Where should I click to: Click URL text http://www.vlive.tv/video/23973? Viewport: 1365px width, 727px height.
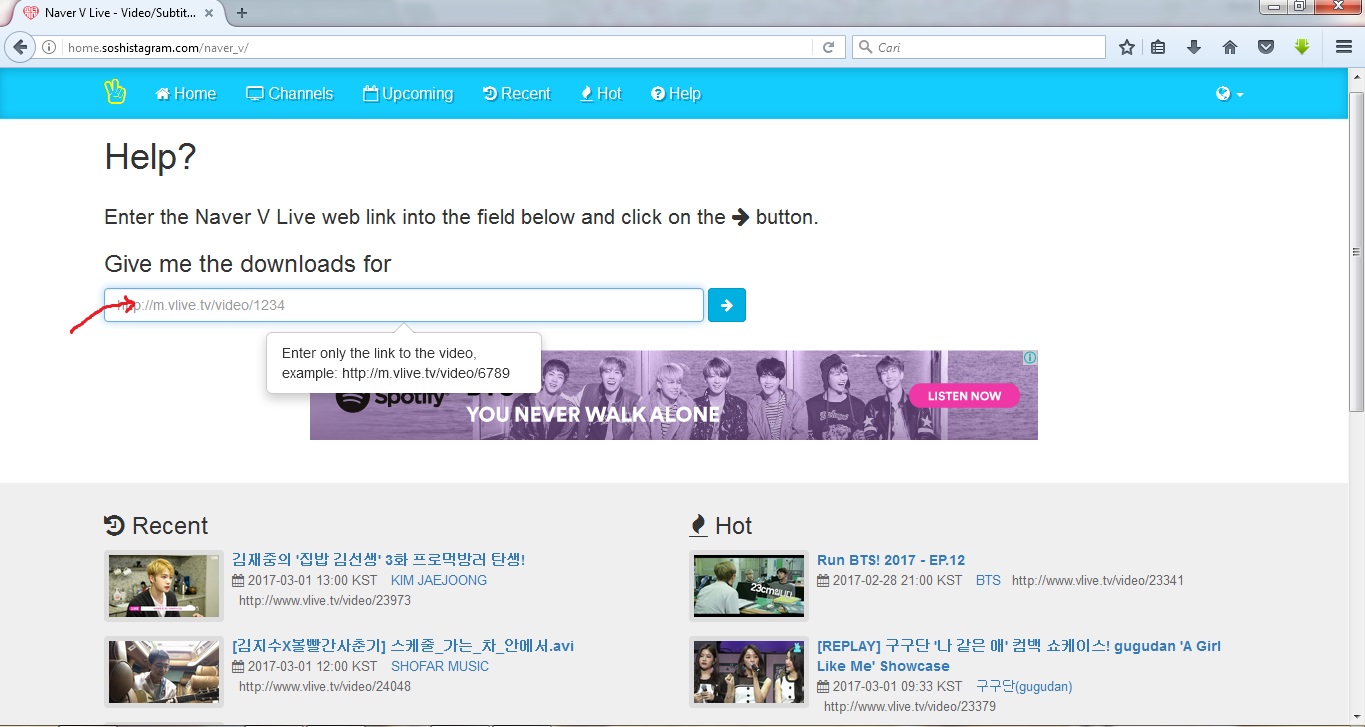325,601
